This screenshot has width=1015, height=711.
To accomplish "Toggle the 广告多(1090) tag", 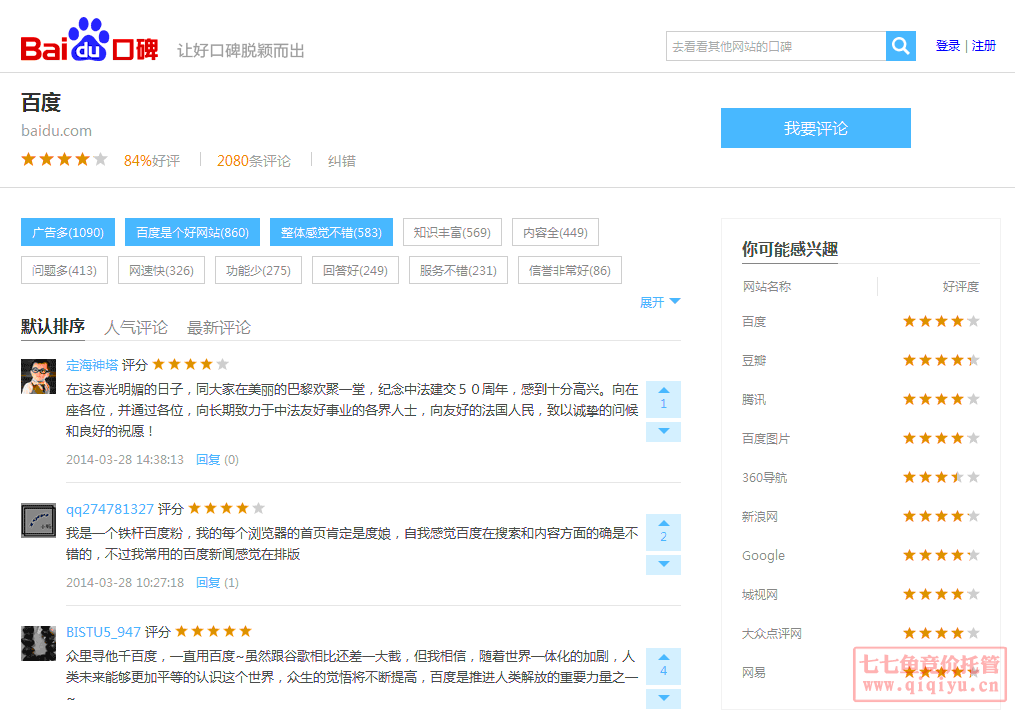I will [x=68, y=232].
